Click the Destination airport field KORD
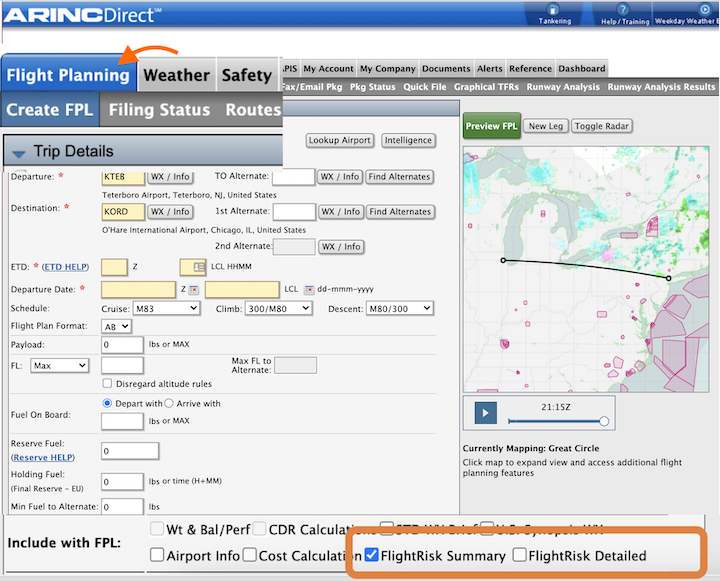 pos(123,211)
